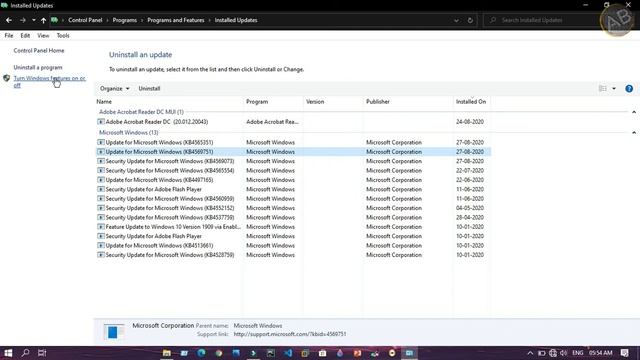The width and height of the screenshot is (640, 360).
Task: Select Security Update for Microsoft Windows (KB4552152)
Action: [x=293, y=208]
